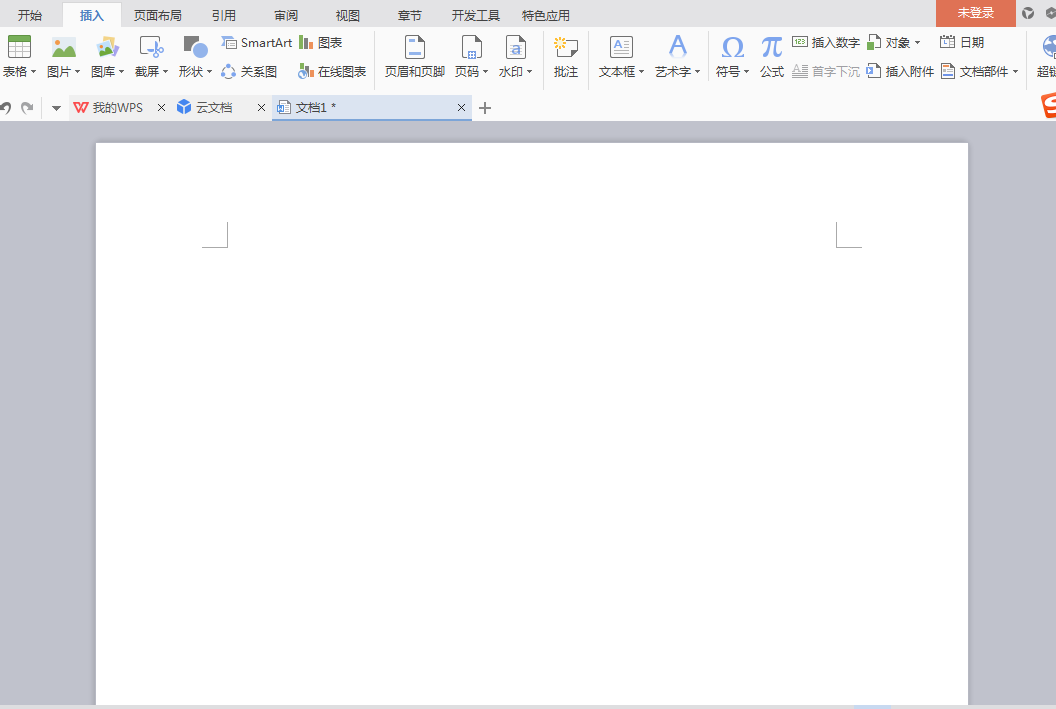Click the SmartArt icon
The height and width of the screenshot is (709, 1056).
coord(229,43)
